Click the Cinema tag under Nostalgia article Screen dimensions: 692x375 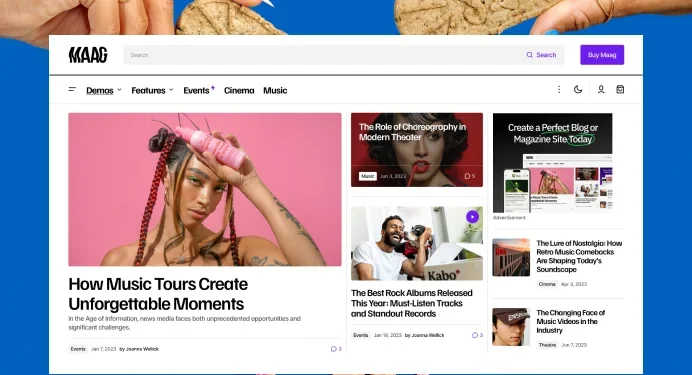pyautogui.click(x=547, y=284)
